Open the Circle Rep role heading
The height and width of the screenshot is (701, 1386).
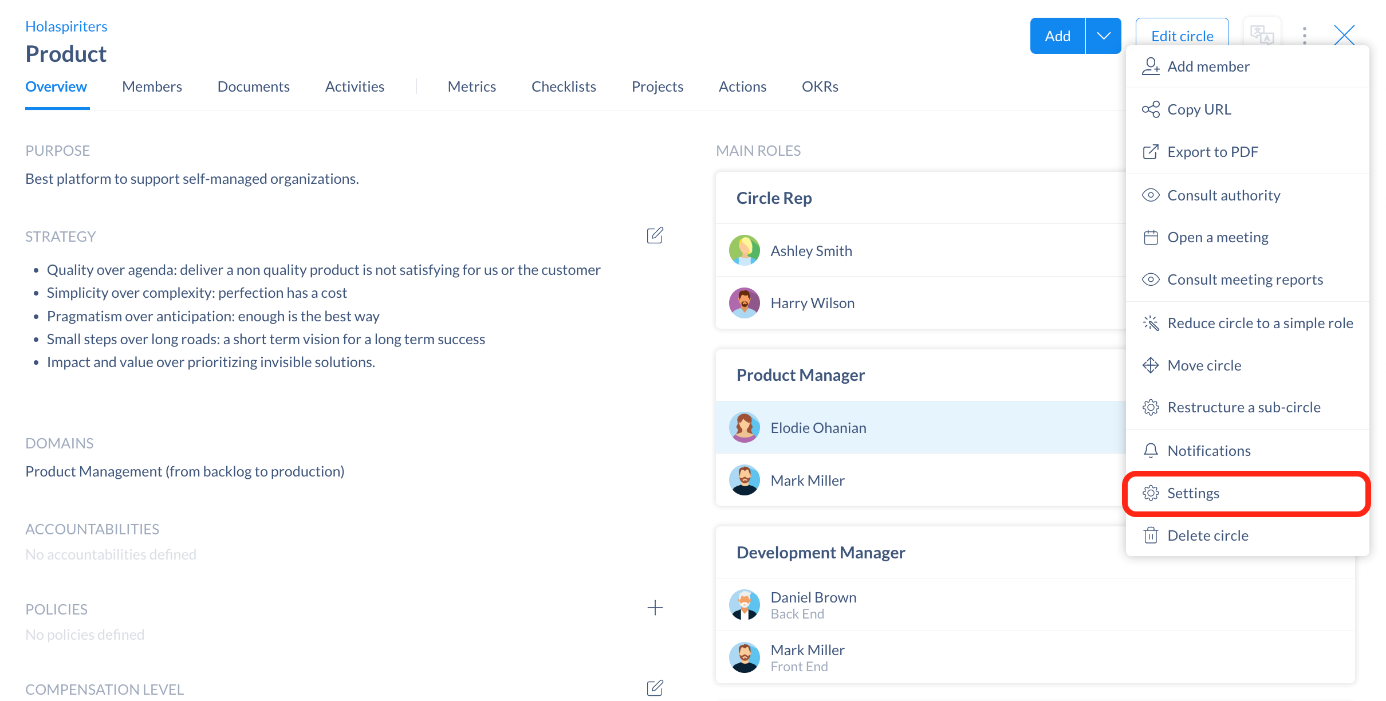point(774,198)
